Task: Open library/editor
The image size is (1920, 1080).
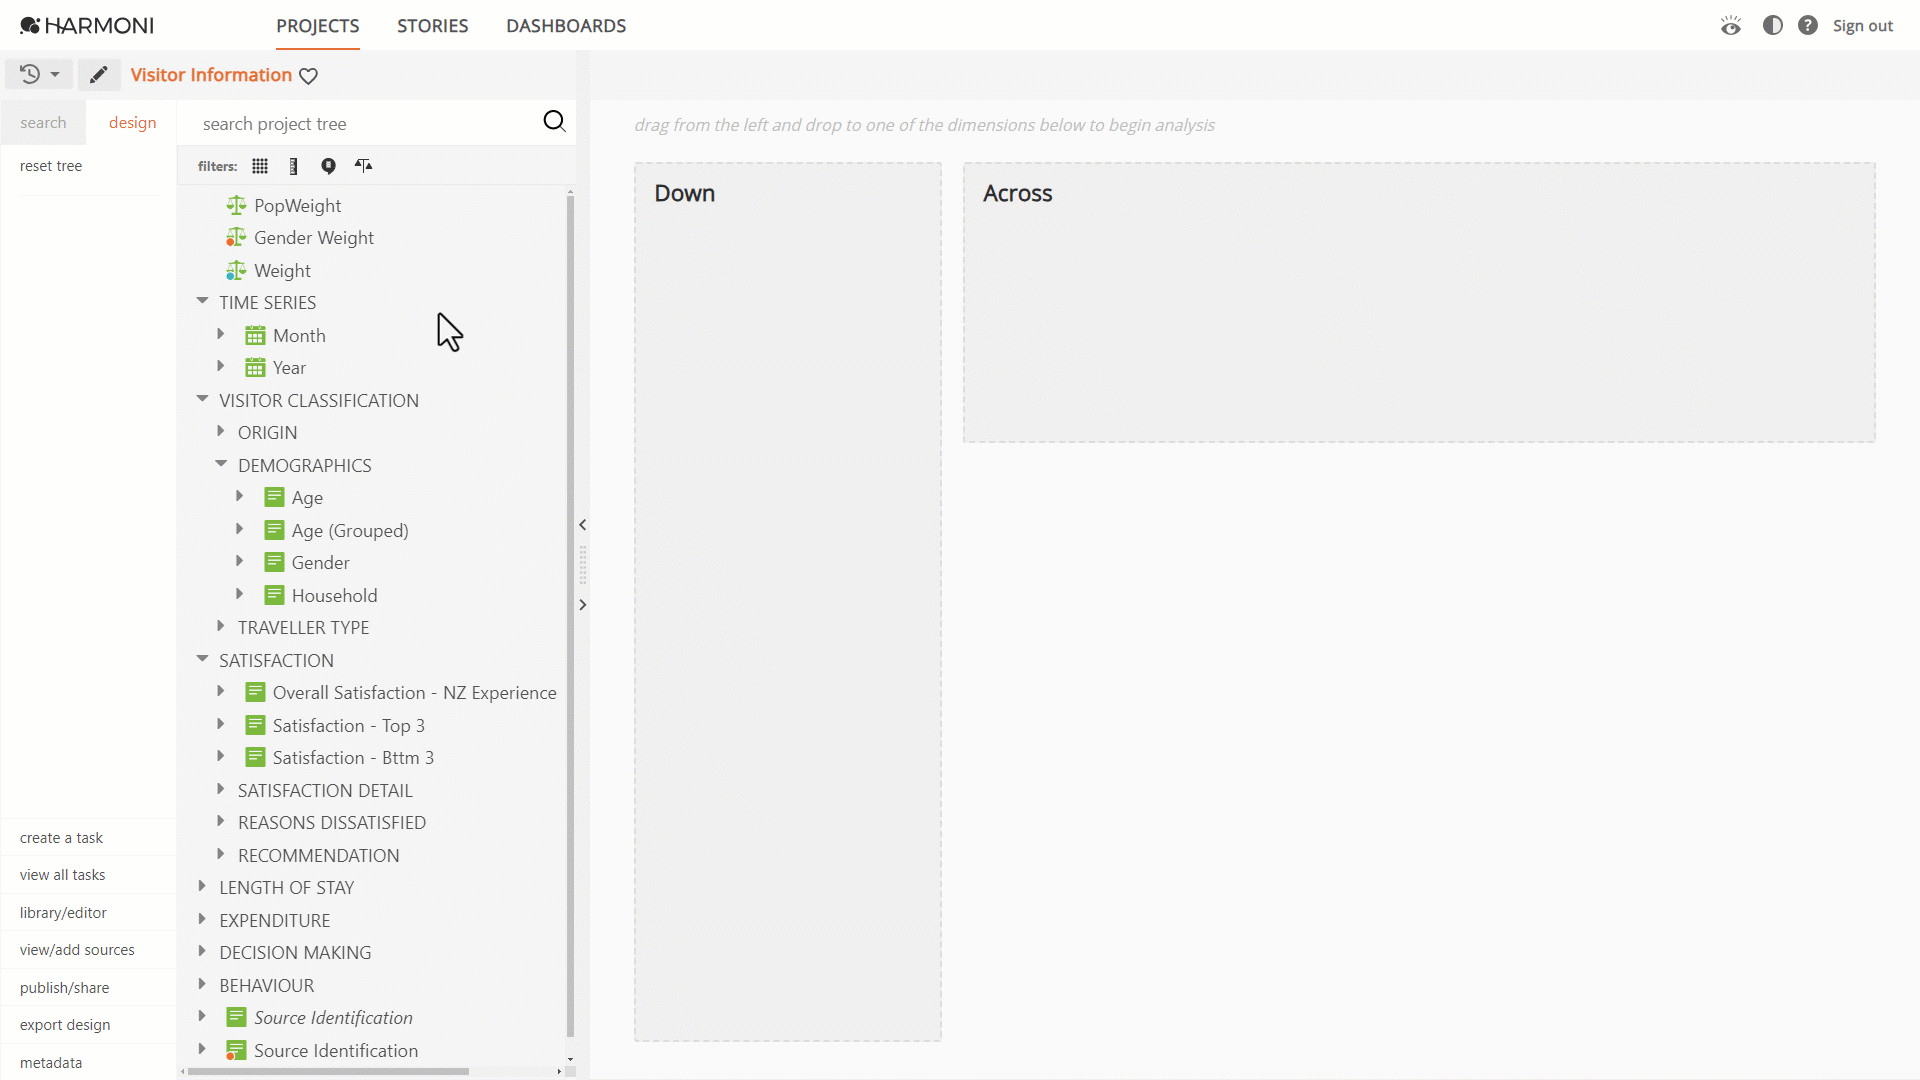Action: click(63, 913)
